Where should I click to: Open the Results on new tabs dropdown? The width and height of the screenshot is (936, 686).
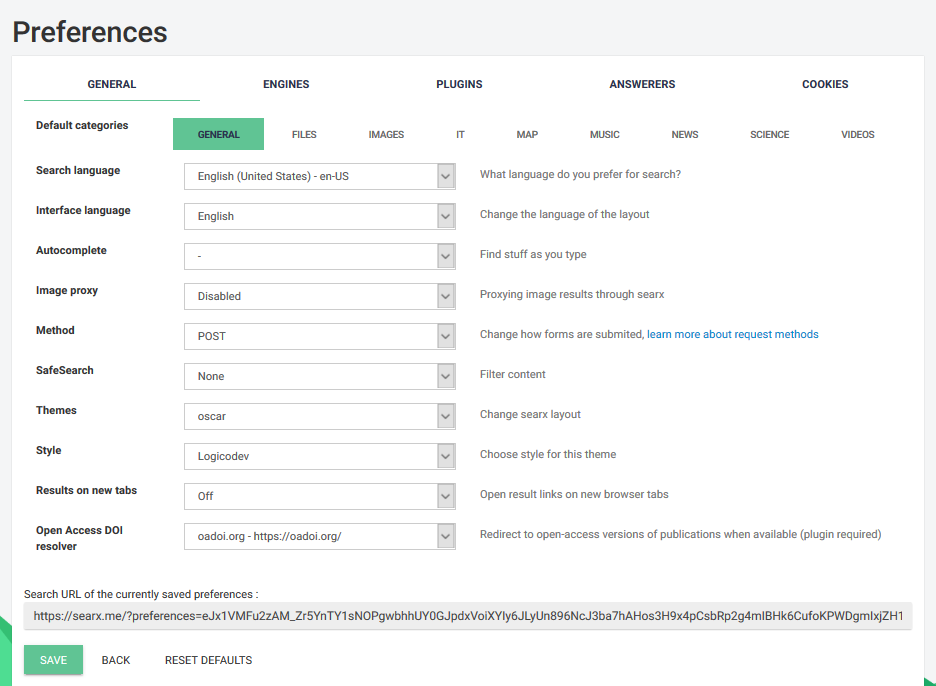(320, 496)
